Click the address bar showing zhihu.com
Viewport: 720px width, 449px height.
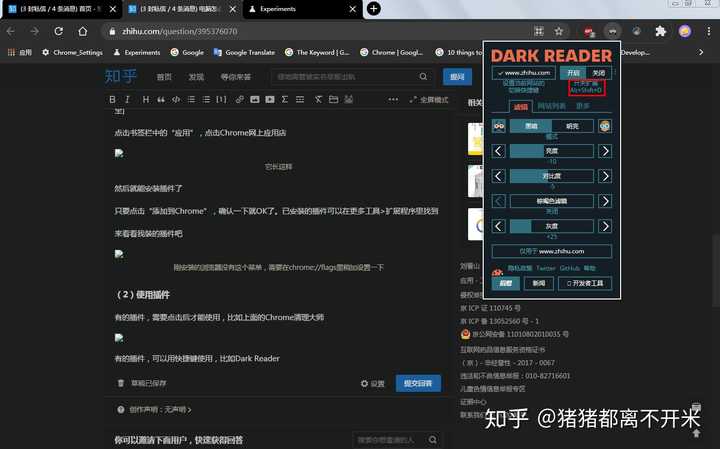(x=317, y=31)
